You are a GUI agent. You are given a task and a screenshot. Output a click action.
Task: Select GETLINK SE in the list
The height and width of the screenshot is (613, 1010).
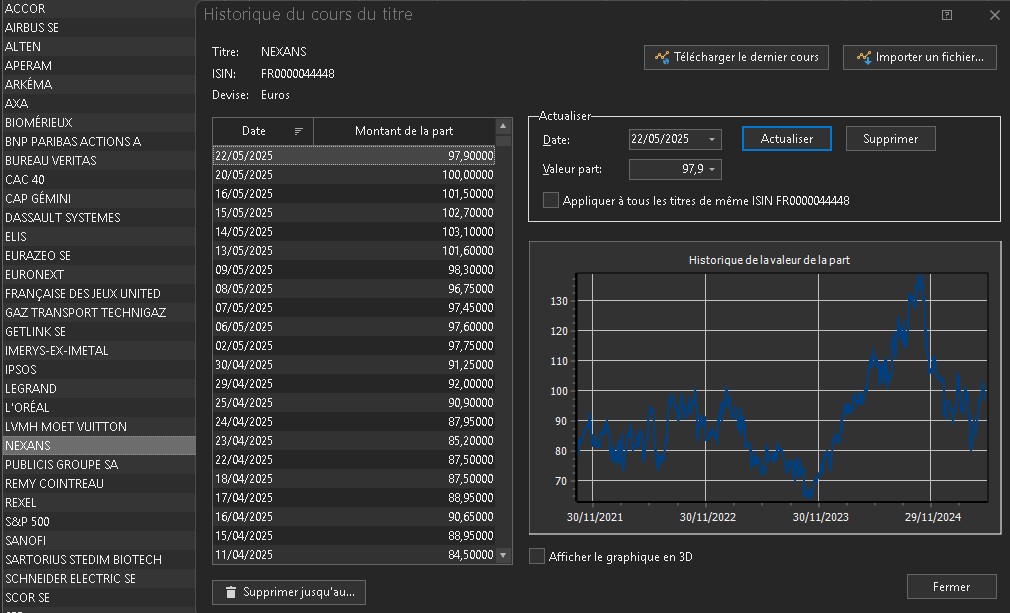coord(98,332)
